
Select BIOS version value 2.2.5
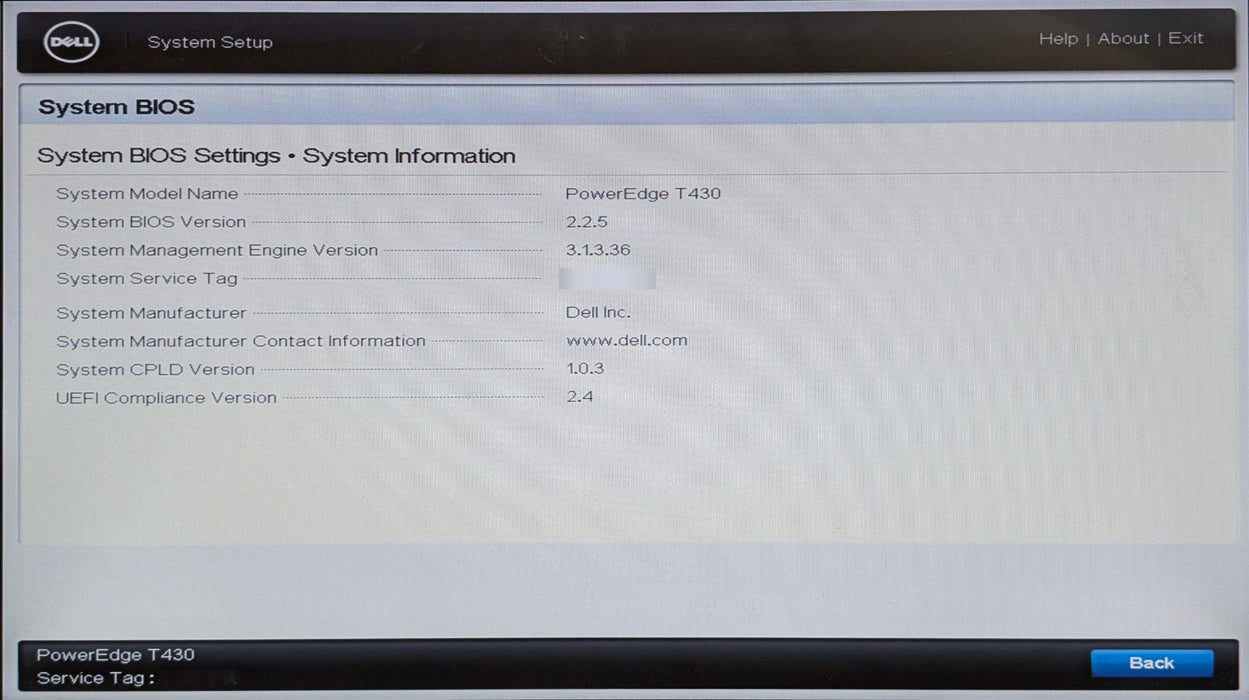(x=586, y=222)
